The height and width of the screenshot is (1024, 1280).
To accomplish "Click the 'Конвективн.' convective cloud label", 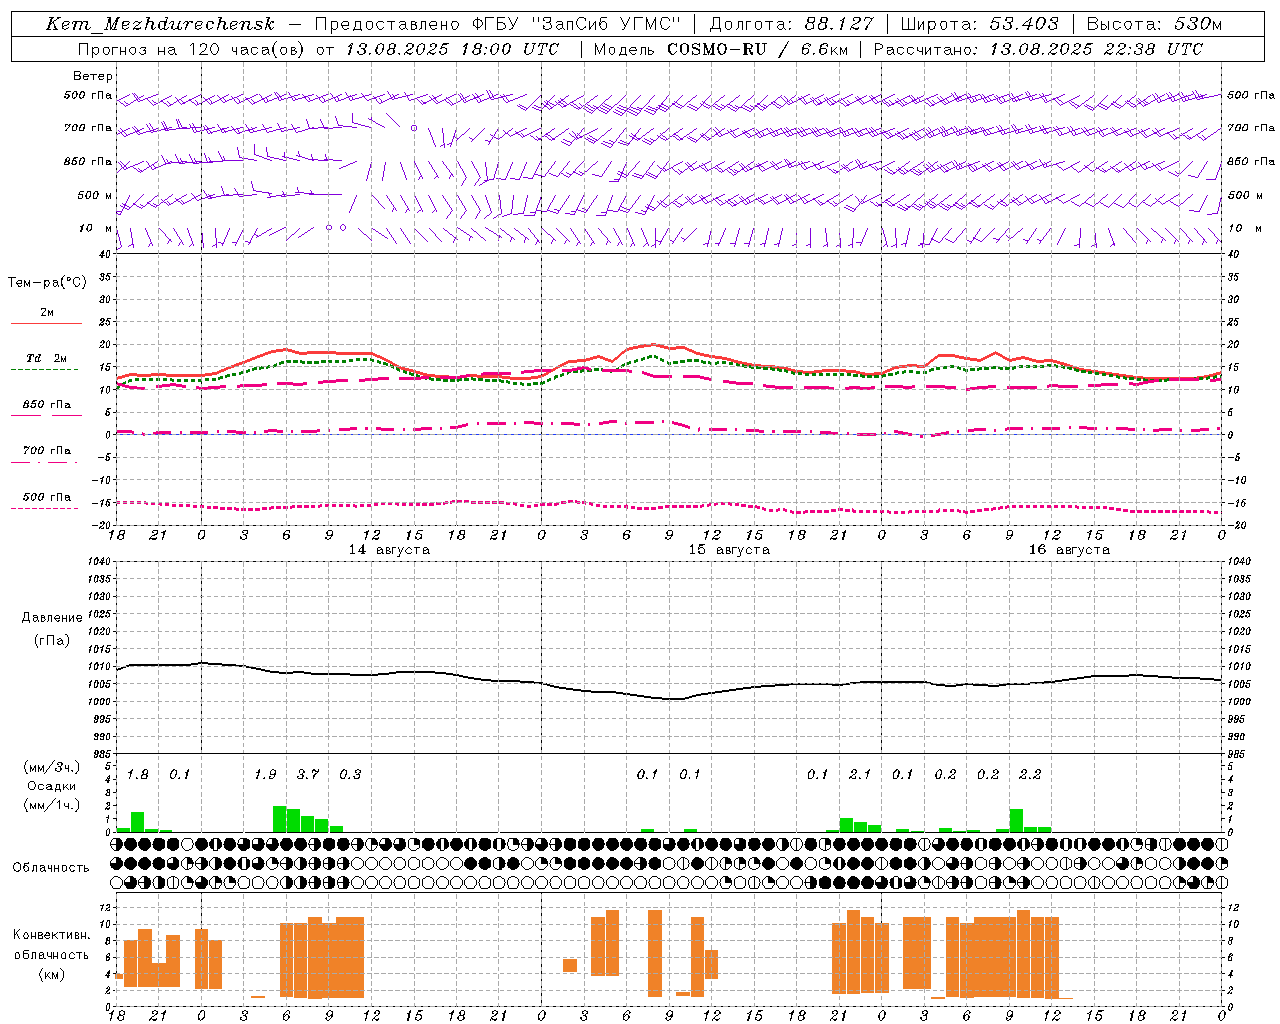I will point(51,935).
